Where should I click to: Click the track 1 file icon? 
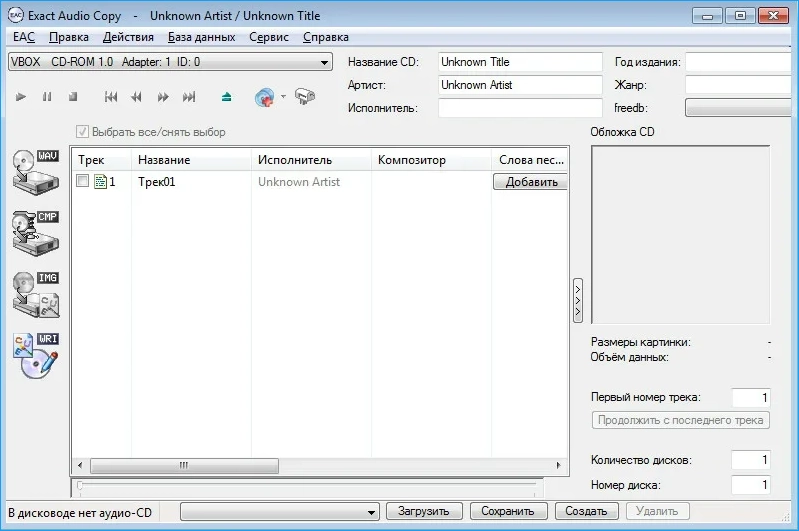100,181
